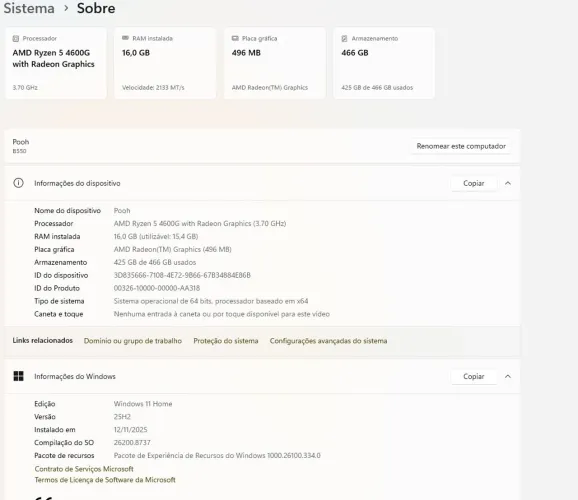The image size is (578, 500).
Task: Copy device information with Copiar button
Action: [x=474, y=183]
